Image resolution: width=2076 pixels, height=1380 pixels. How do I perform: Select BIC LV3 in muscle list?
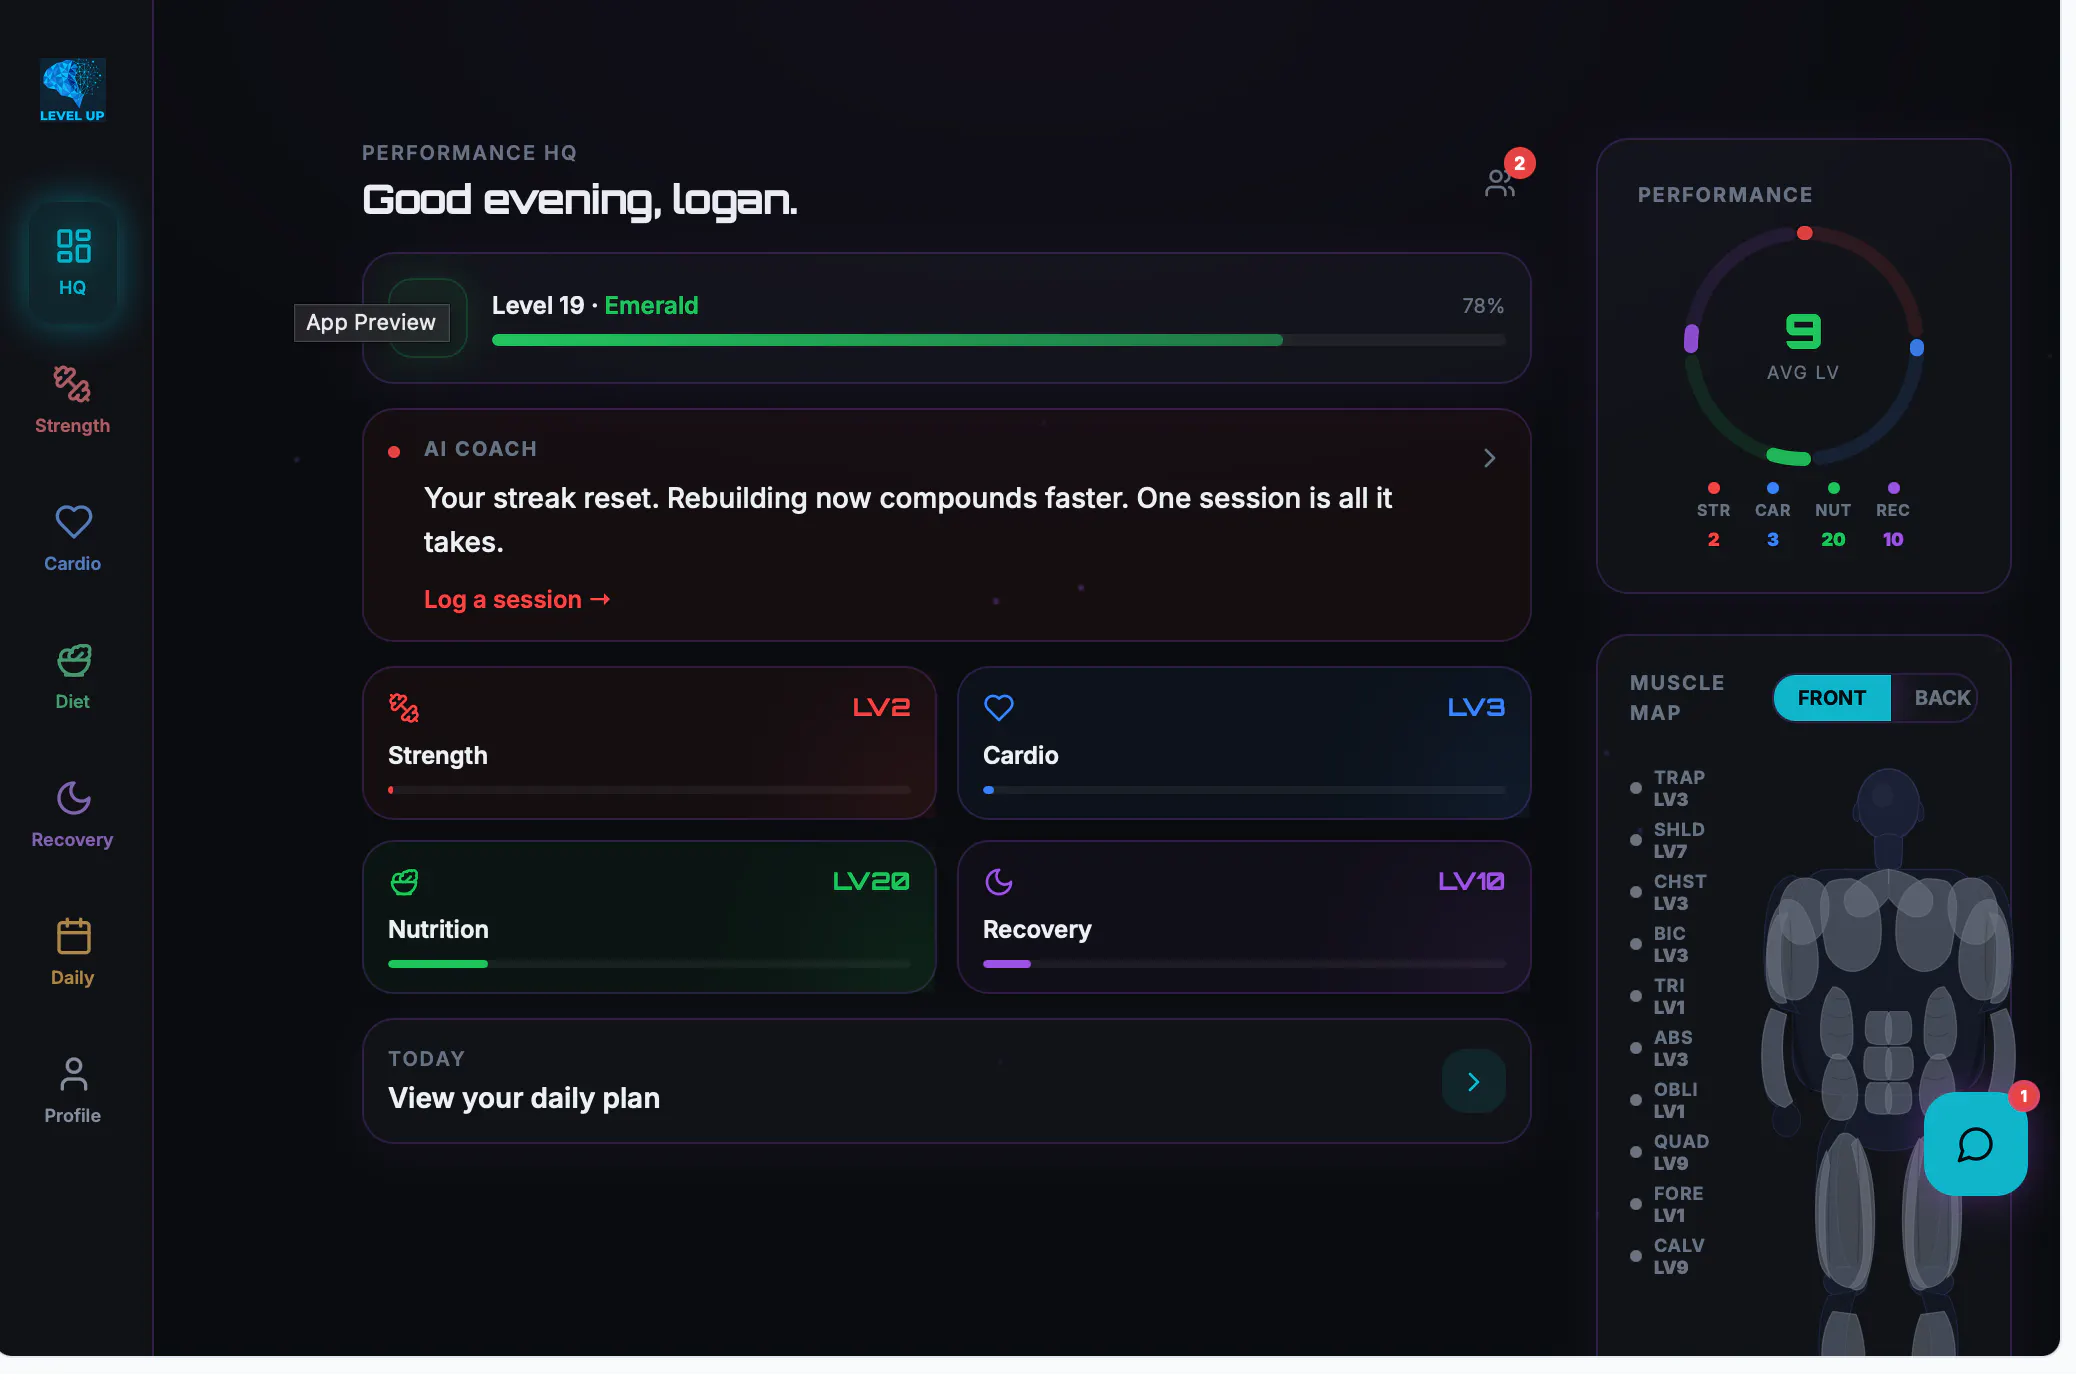[1660, 944]
